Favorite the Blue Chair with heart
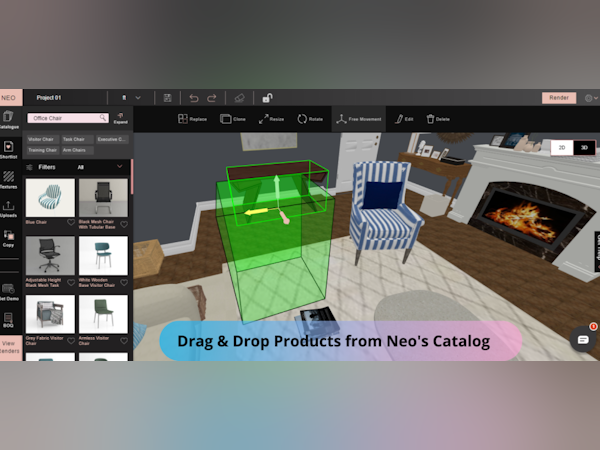Screen dimensions: 600x450 click(71, 222)
